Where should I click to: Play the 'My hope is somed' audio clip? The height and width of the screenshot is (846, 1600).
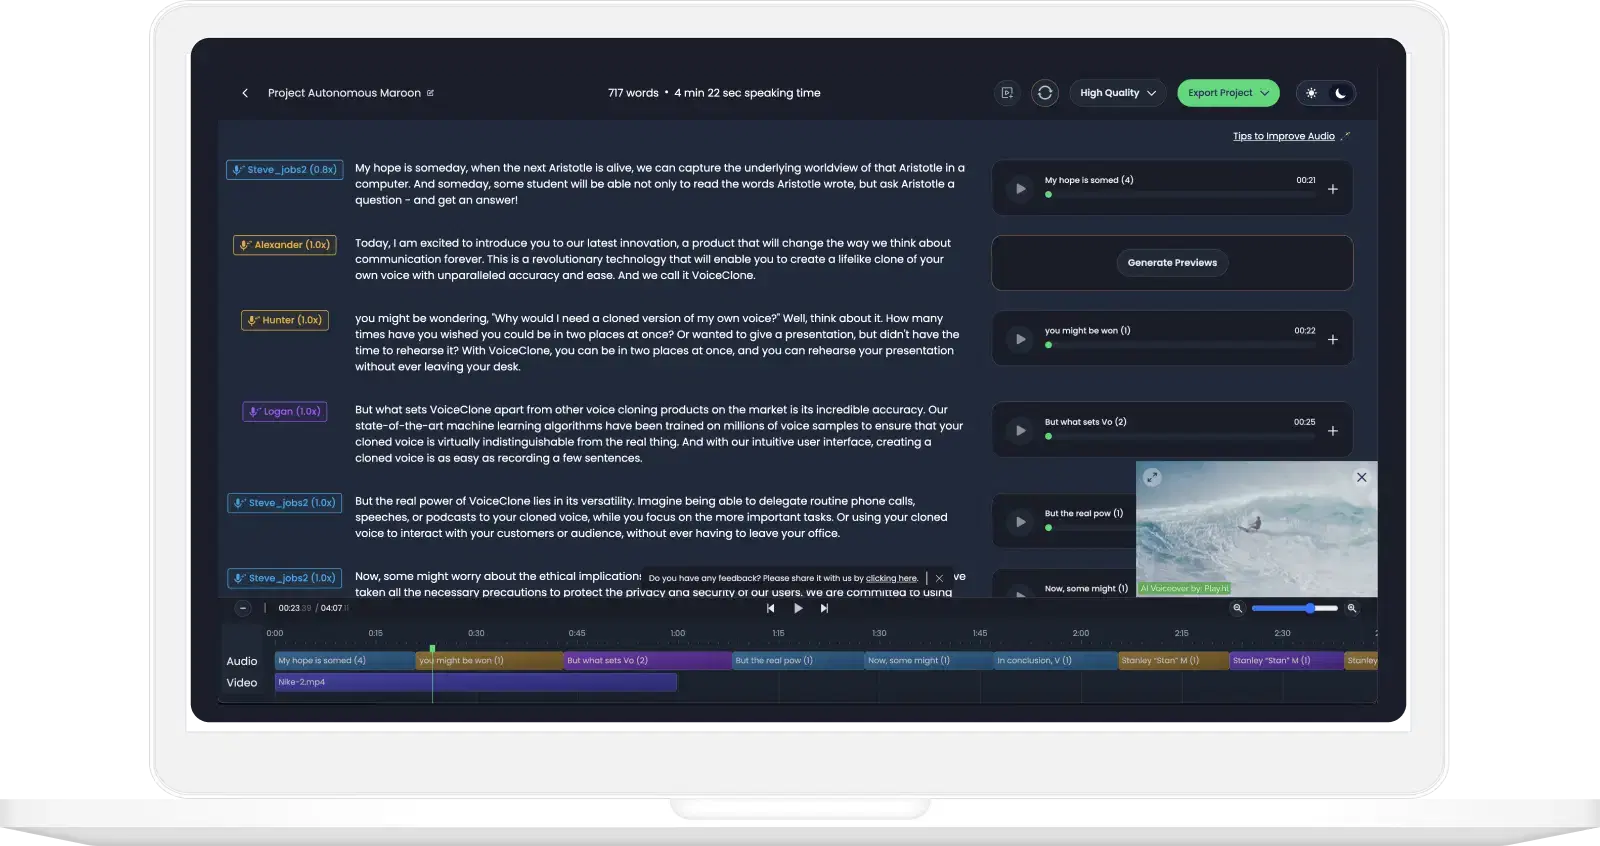1020,189
